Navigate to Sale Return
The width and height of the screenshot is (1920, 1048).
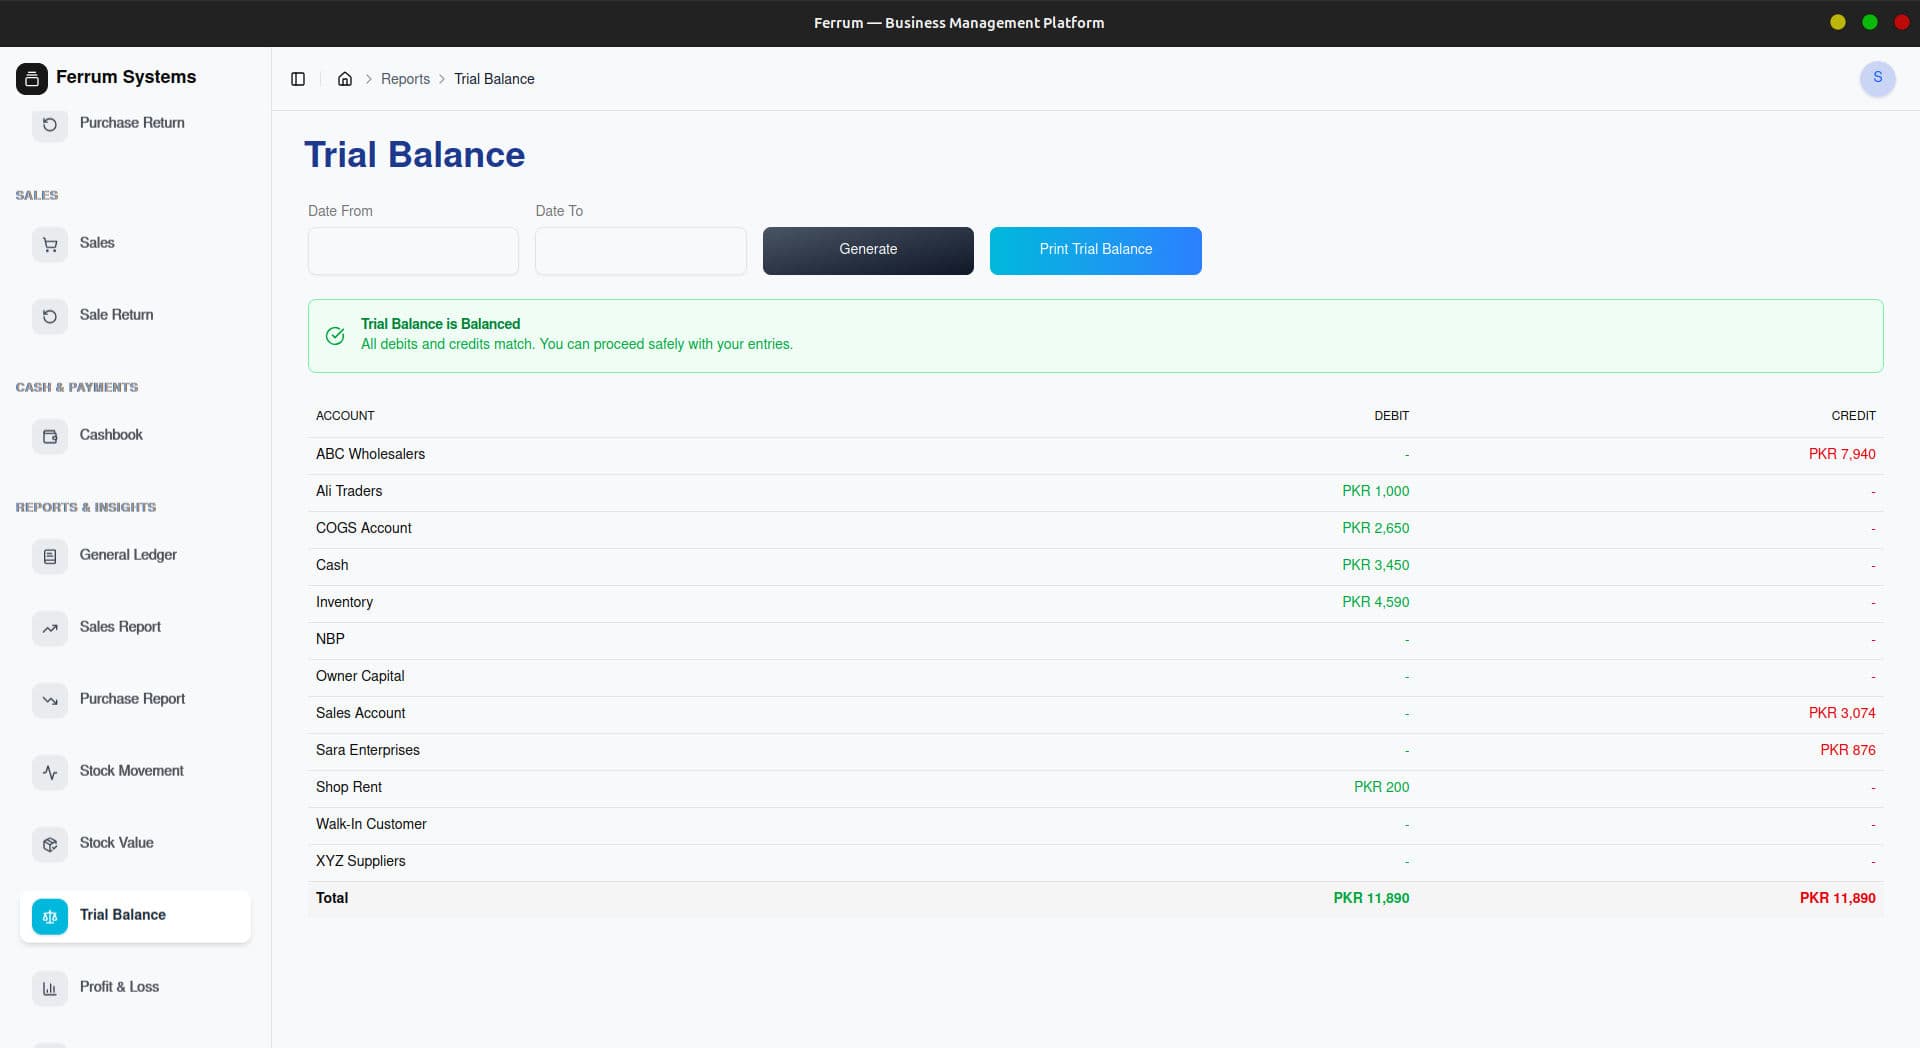[135, 316]
